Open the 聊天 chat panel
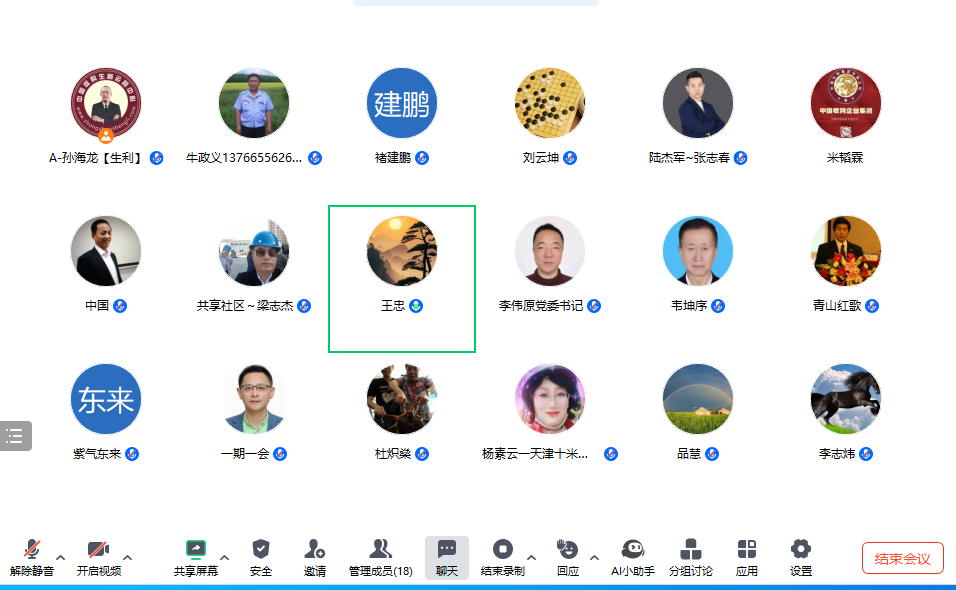Image resolution: width=956 pixels, height=590 pixels. 447,558
